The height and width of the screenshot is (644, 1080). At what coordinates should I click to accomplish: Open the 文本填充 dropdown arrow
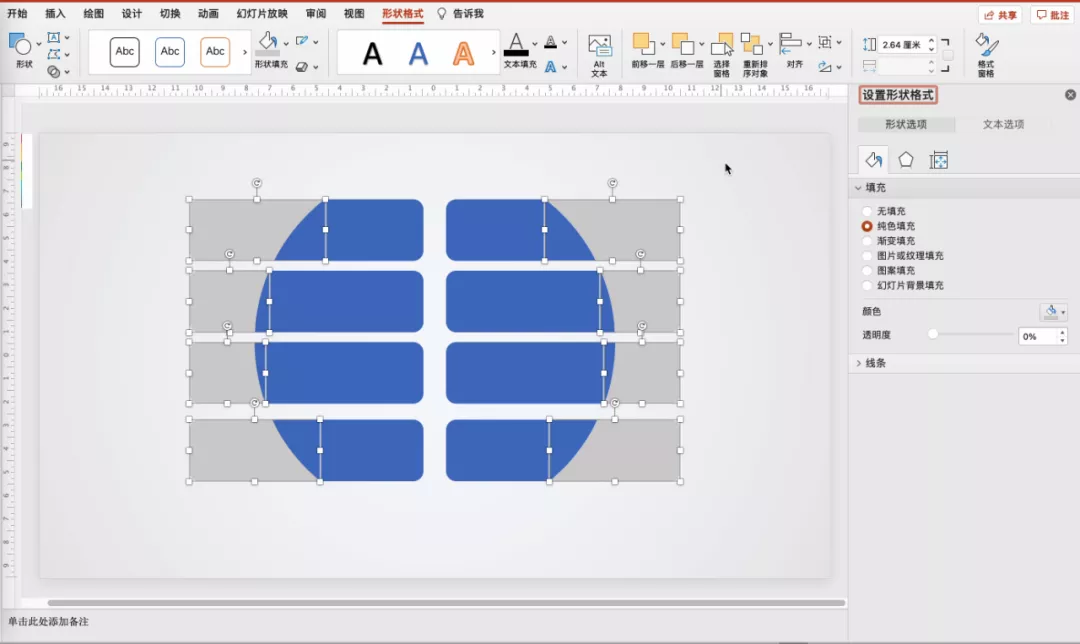point(534,43)
